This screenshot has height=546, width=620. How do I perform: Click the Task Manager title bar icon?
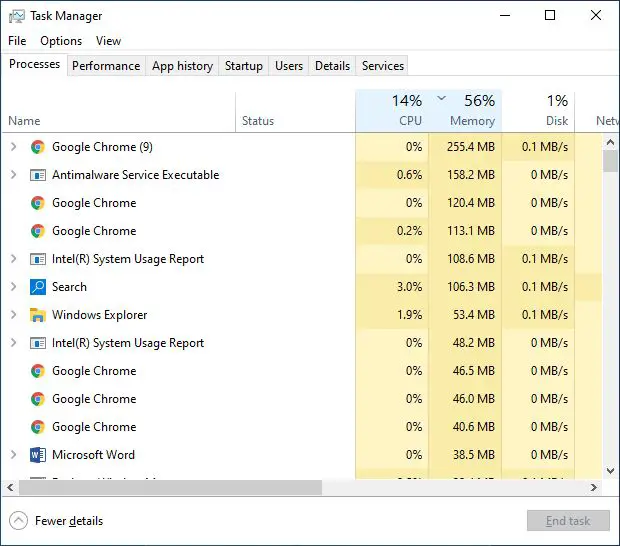click(x=16, y=16)
